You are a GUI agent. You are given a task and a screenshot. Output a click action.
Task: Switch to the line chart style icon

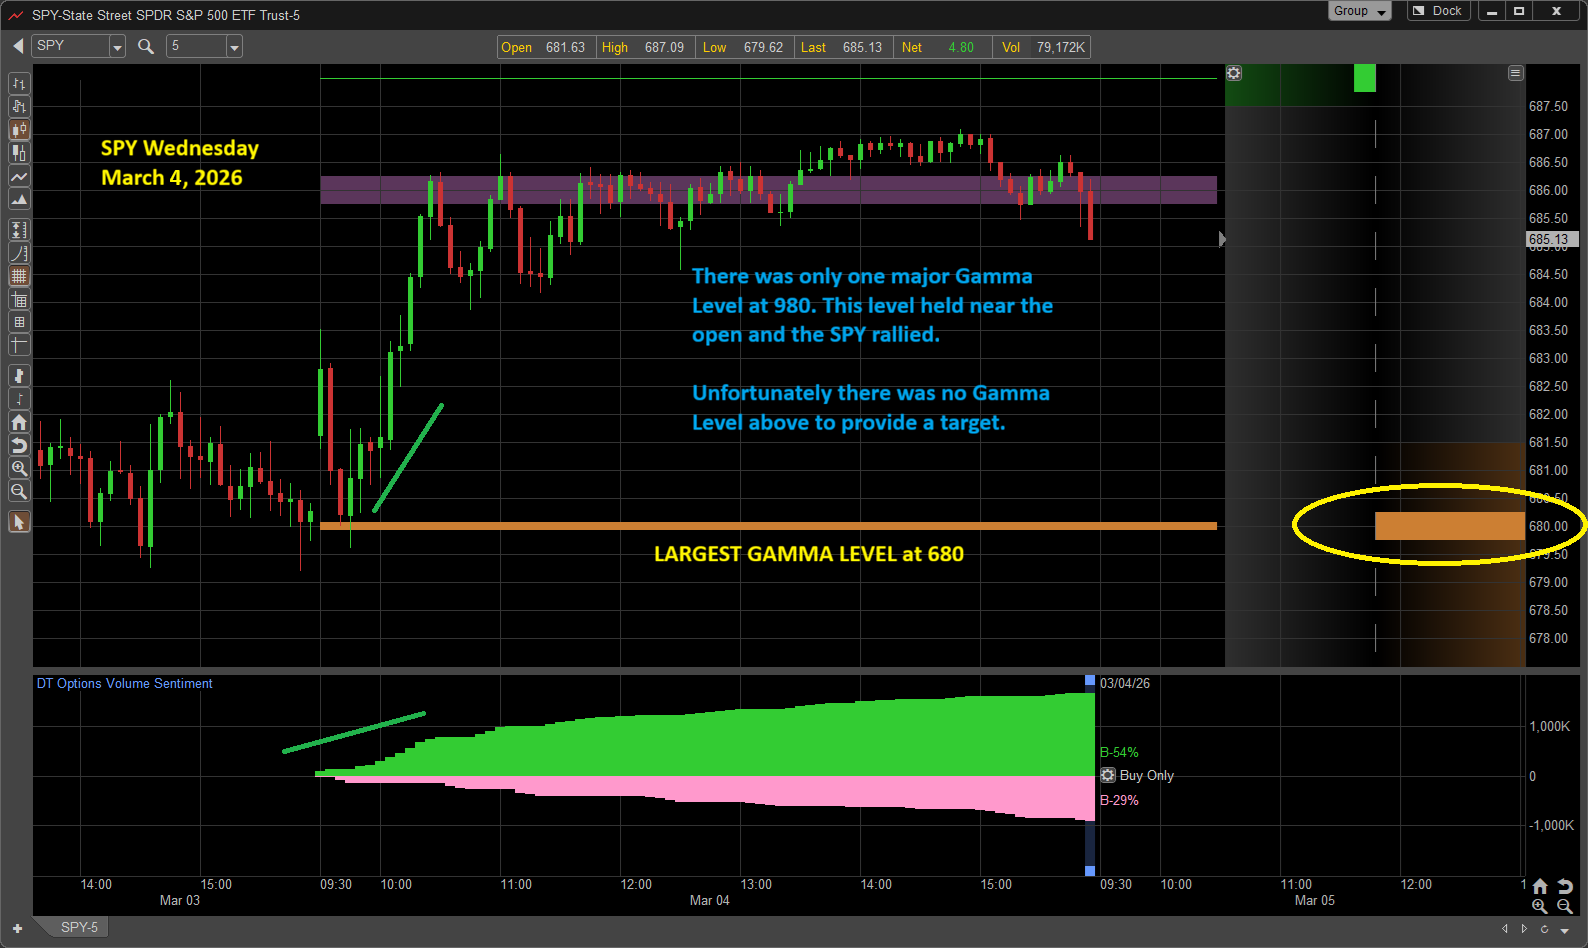point(19,177)
